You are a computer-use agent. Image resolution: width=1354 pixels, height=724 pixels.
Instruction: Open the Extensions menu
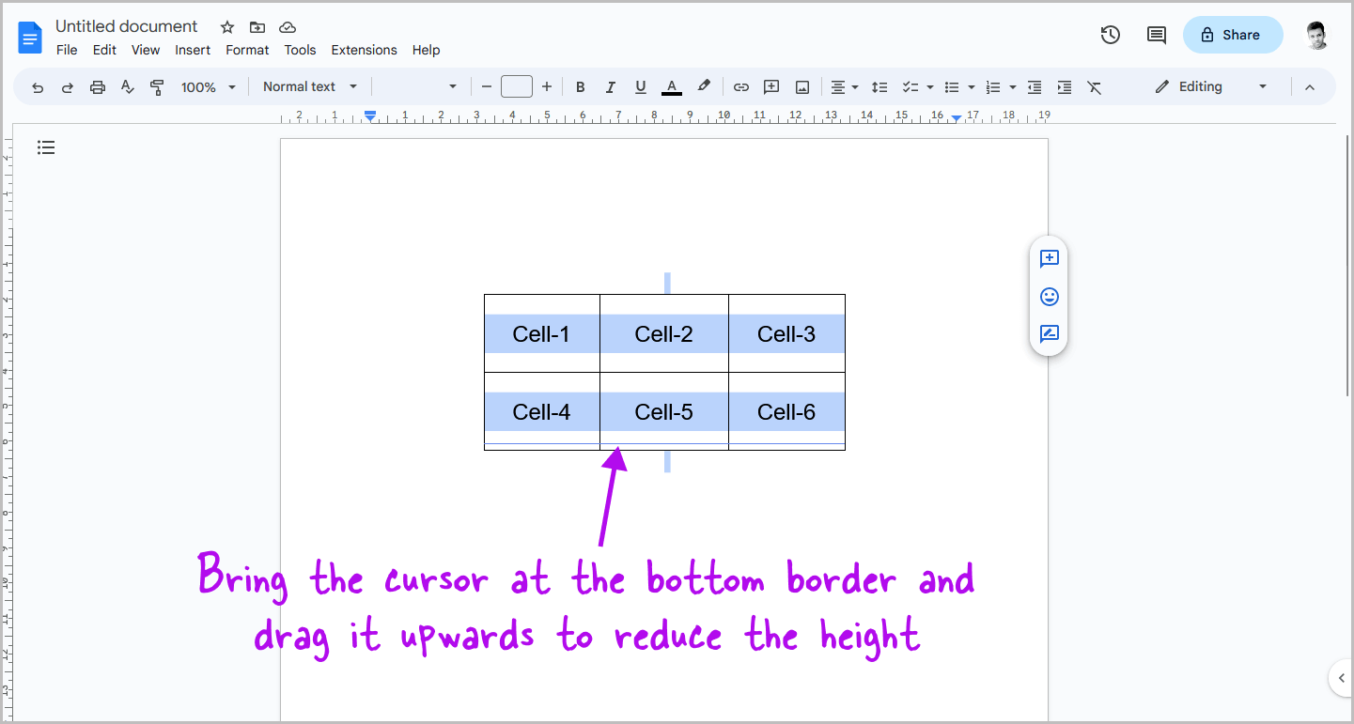coord(364,50)
